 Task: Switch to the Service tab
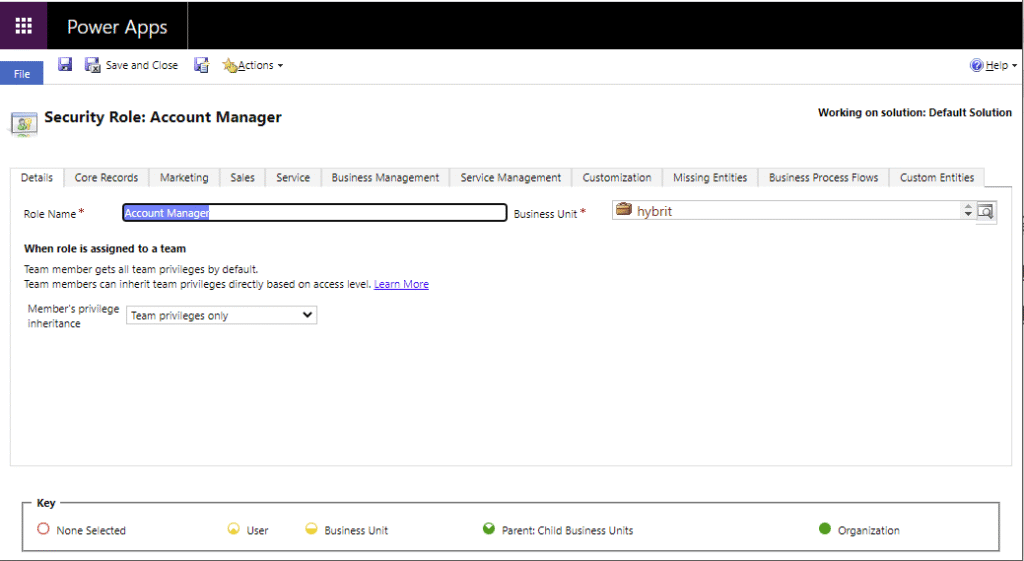[x=293, y=178]
